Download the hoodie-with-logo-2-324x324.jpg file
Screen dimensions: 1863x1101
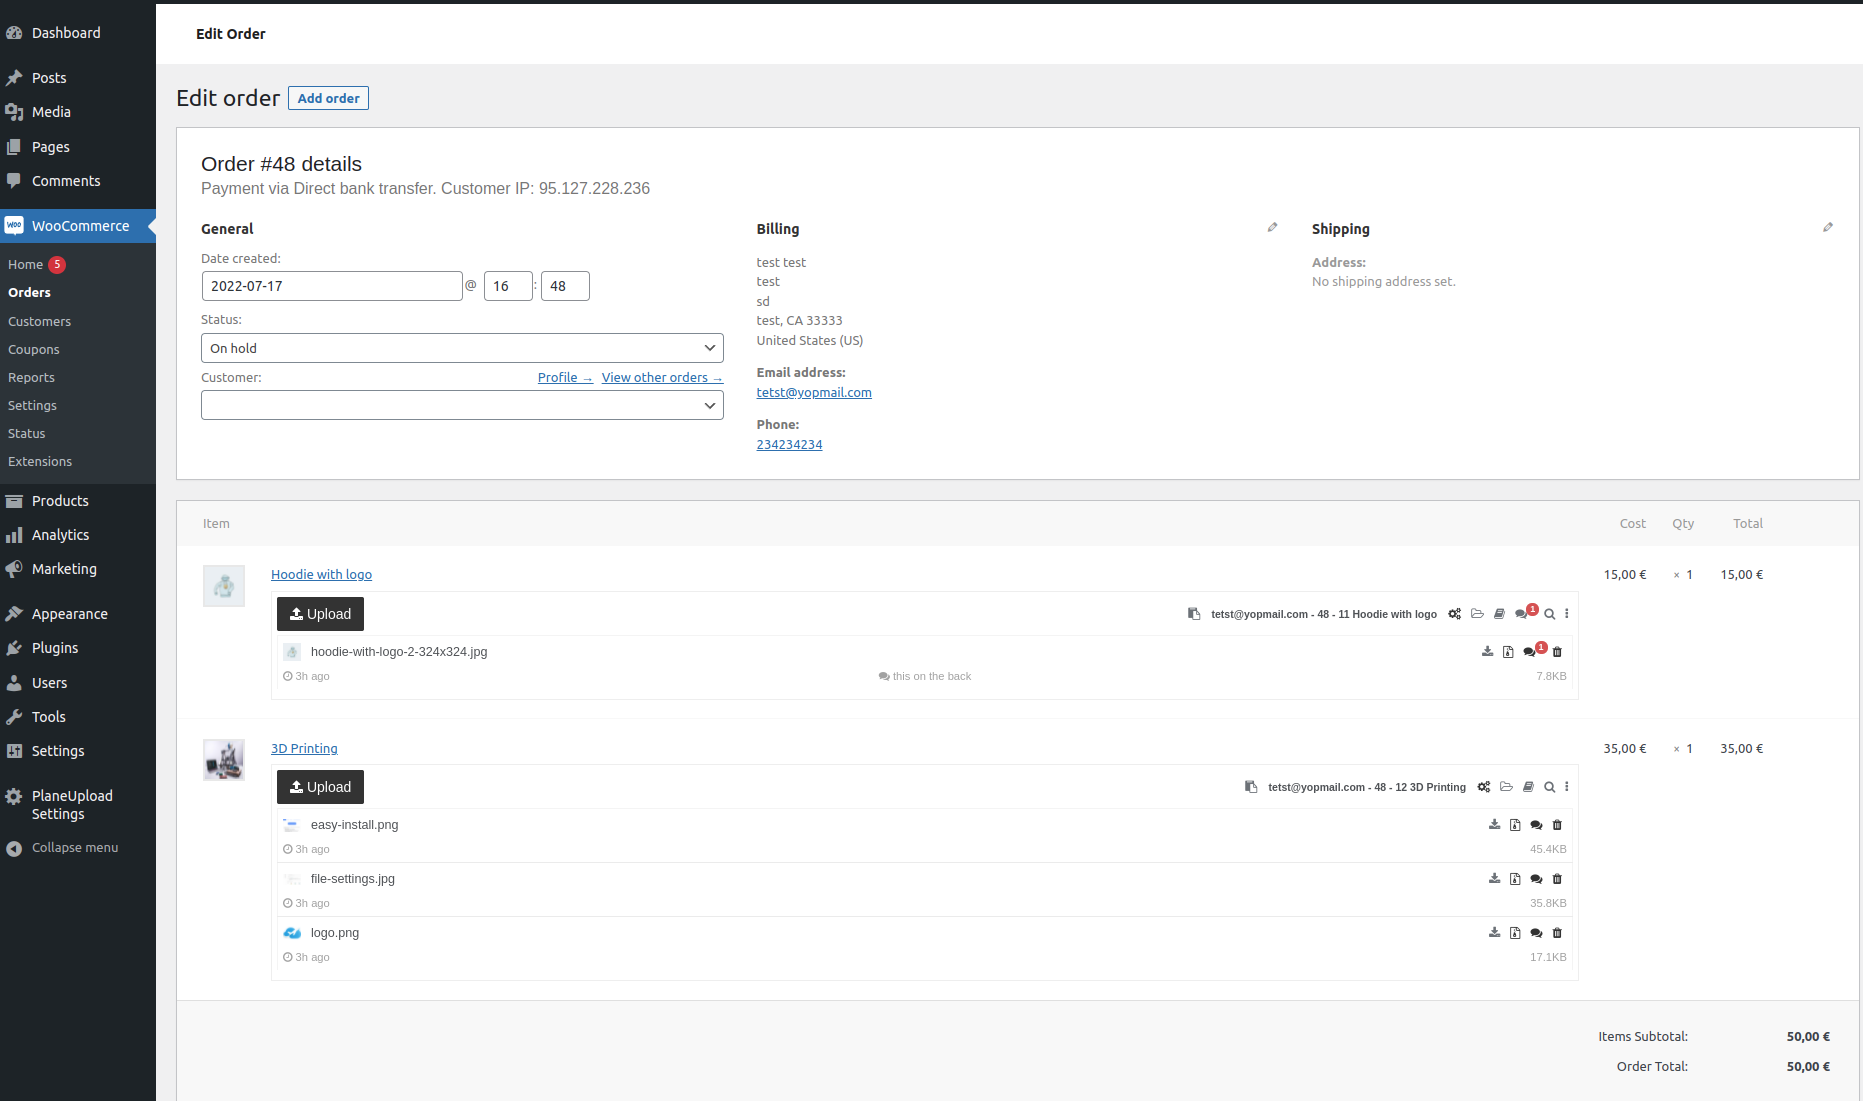tap(1487, 652)
